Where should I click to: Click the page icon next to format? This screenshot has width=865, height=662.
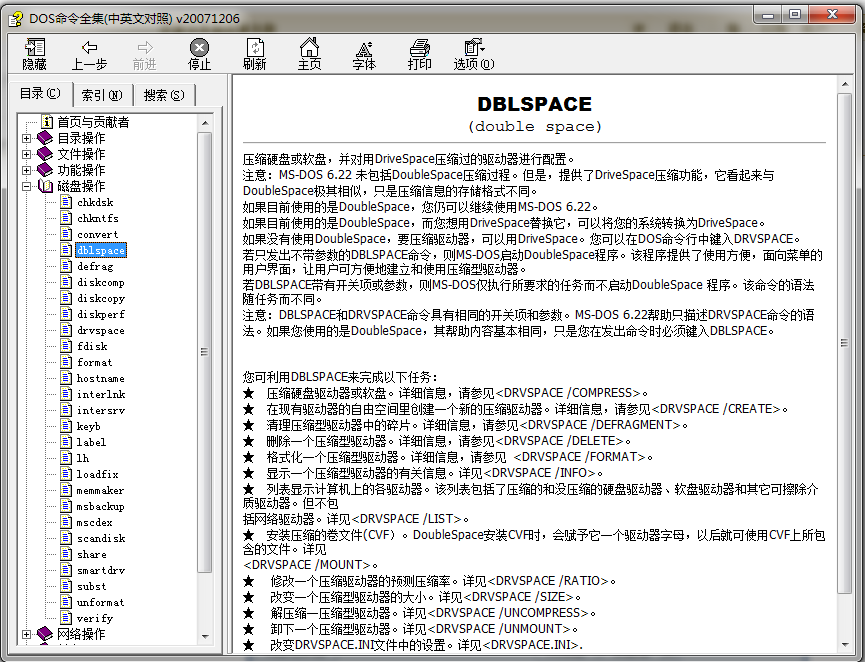(x=66, y=362)
